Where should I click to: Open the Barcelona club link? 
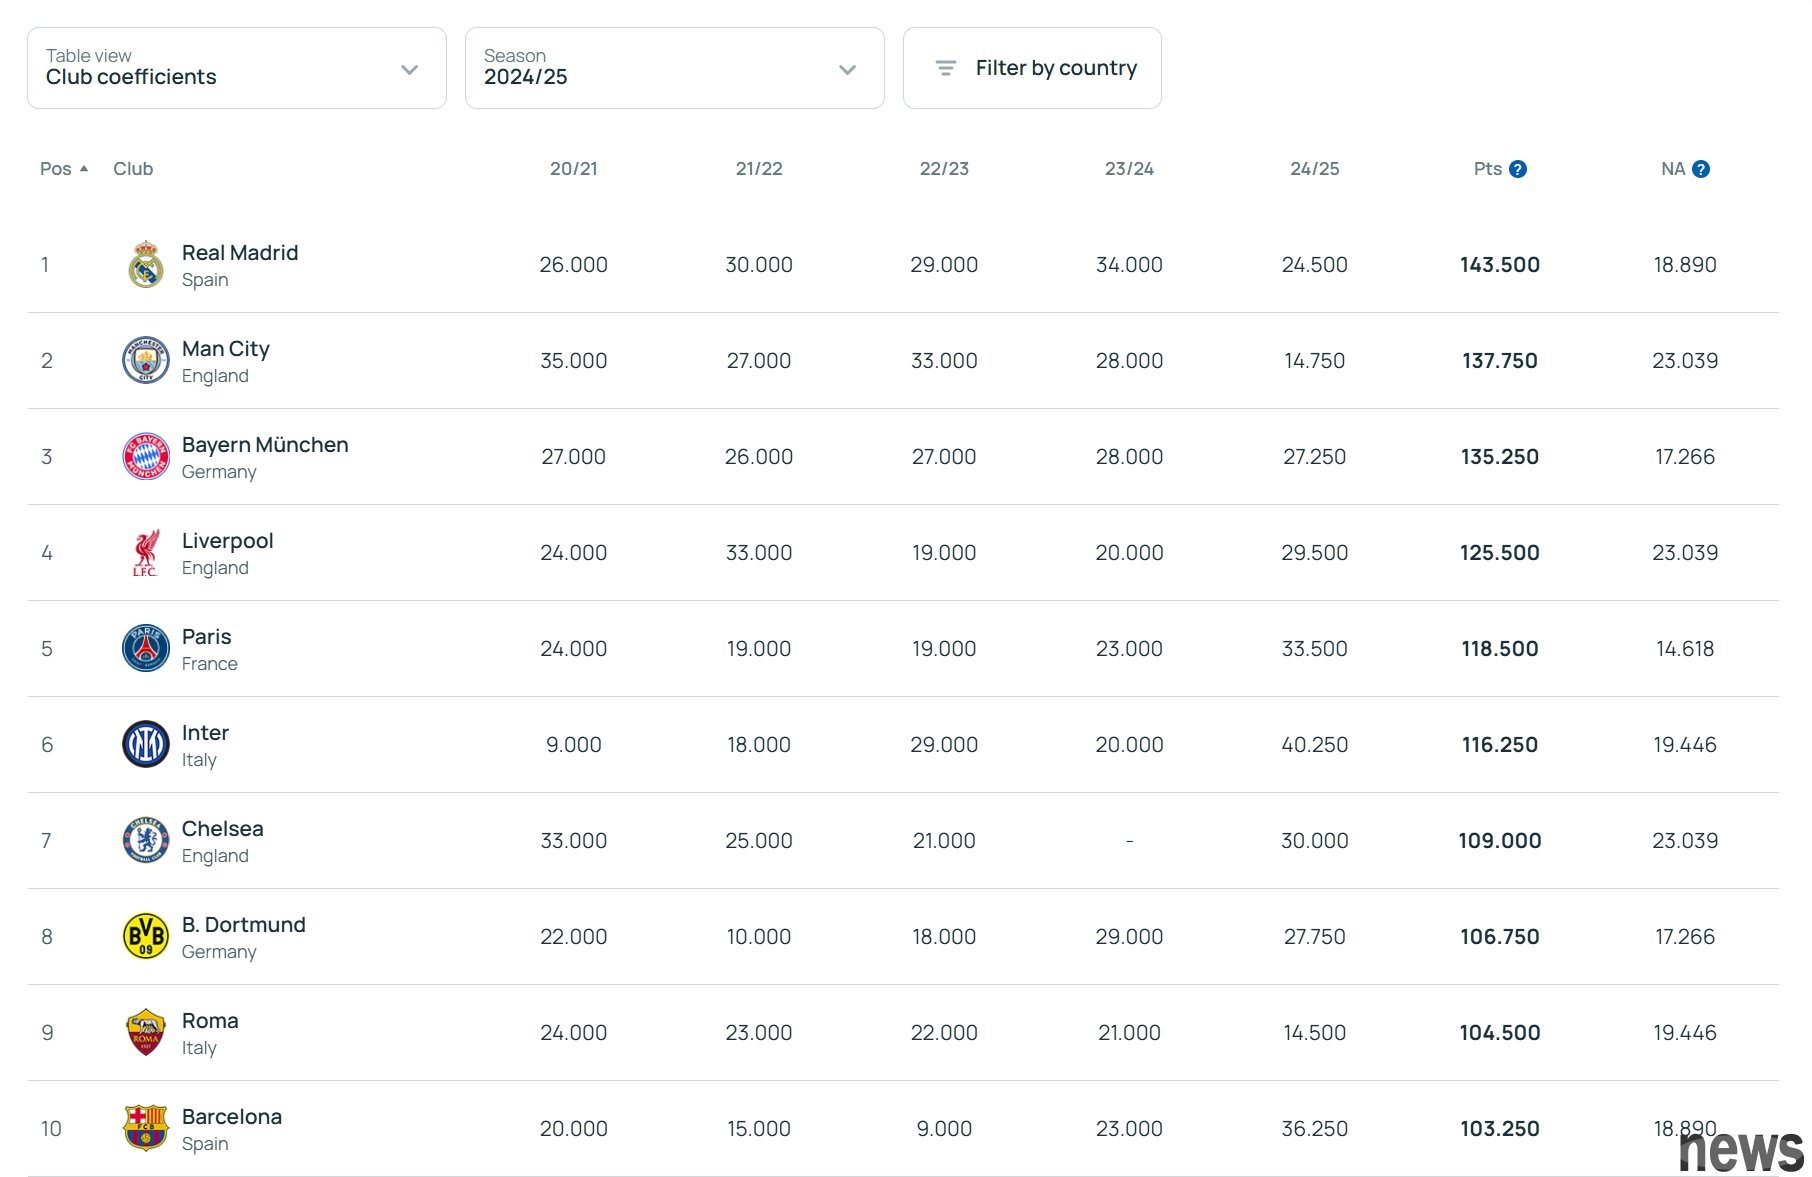232,1117
